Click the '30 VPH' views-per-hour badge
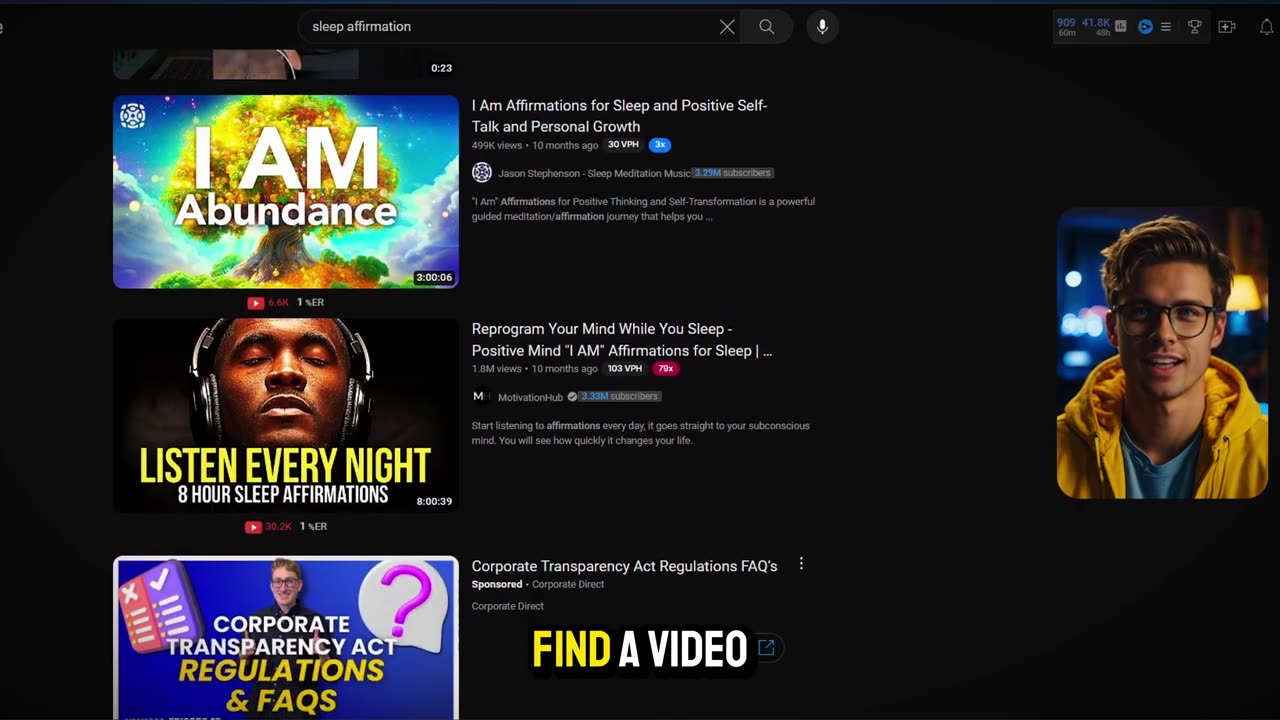 pyautogui.click(x=623, y=145)
